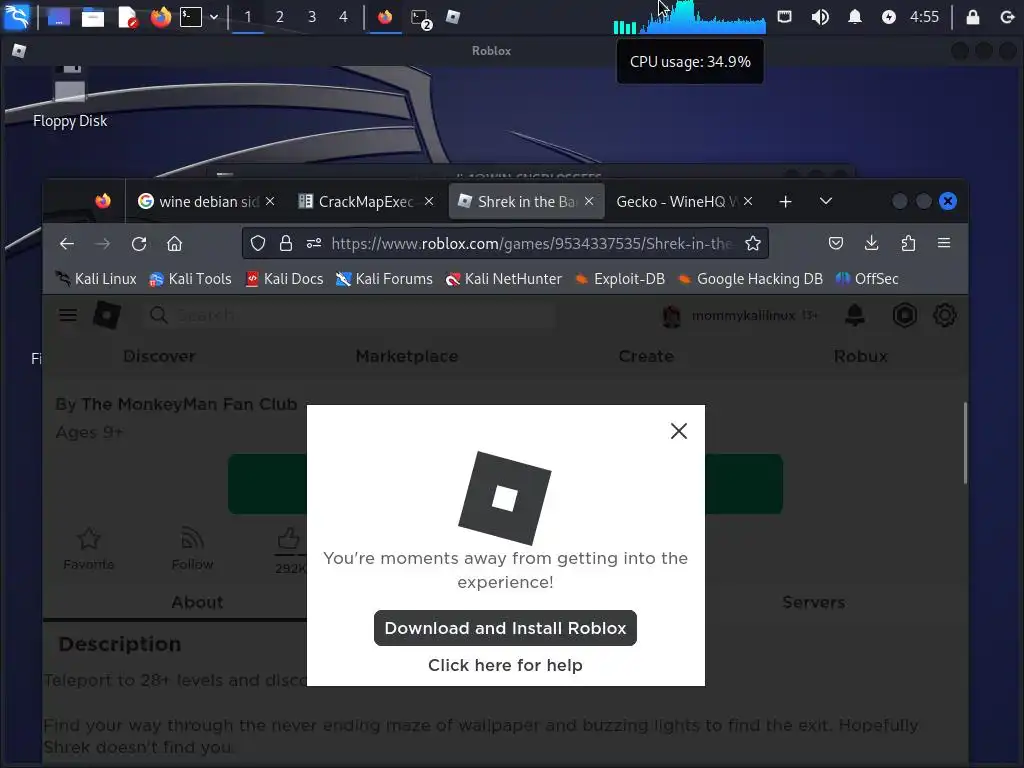The height and width of the screenshot is (768, 1024).
Task: Open the Google Hacking DB bookmark
Action: point(750,279)
